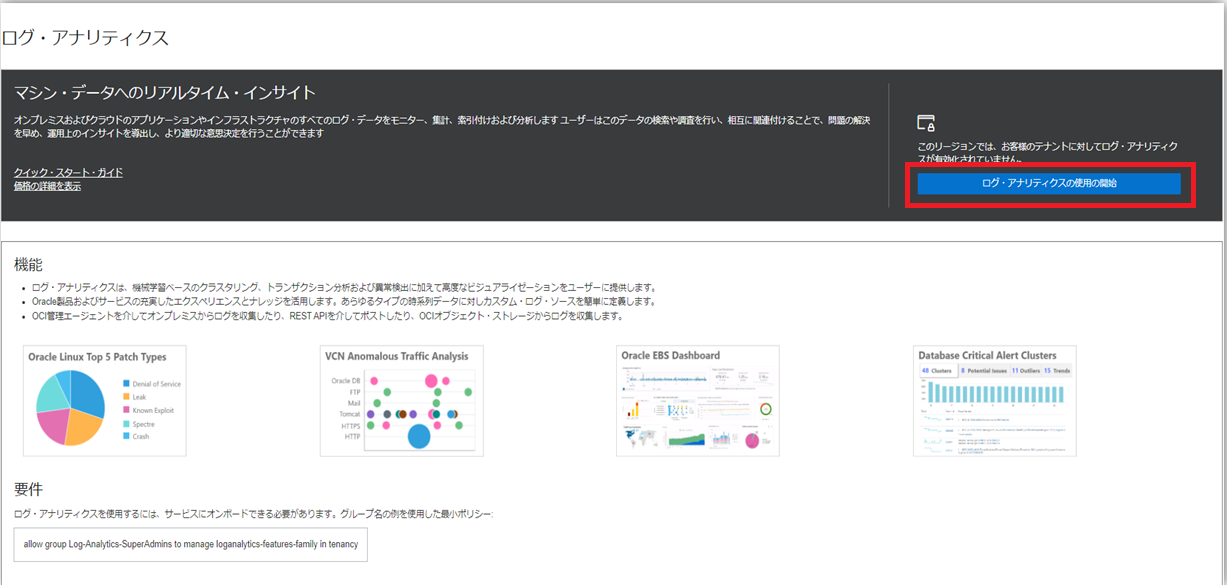1227x585 pixels.
Task: Open Oracle Linux Top 5 Patch Types thumbnail
Action: pyautogui.click(x=105, y=401)
